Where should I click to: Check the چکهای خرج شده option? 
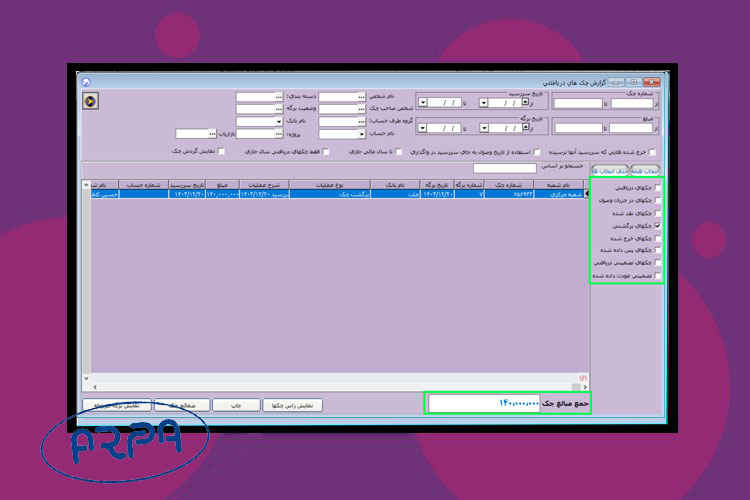657,239
